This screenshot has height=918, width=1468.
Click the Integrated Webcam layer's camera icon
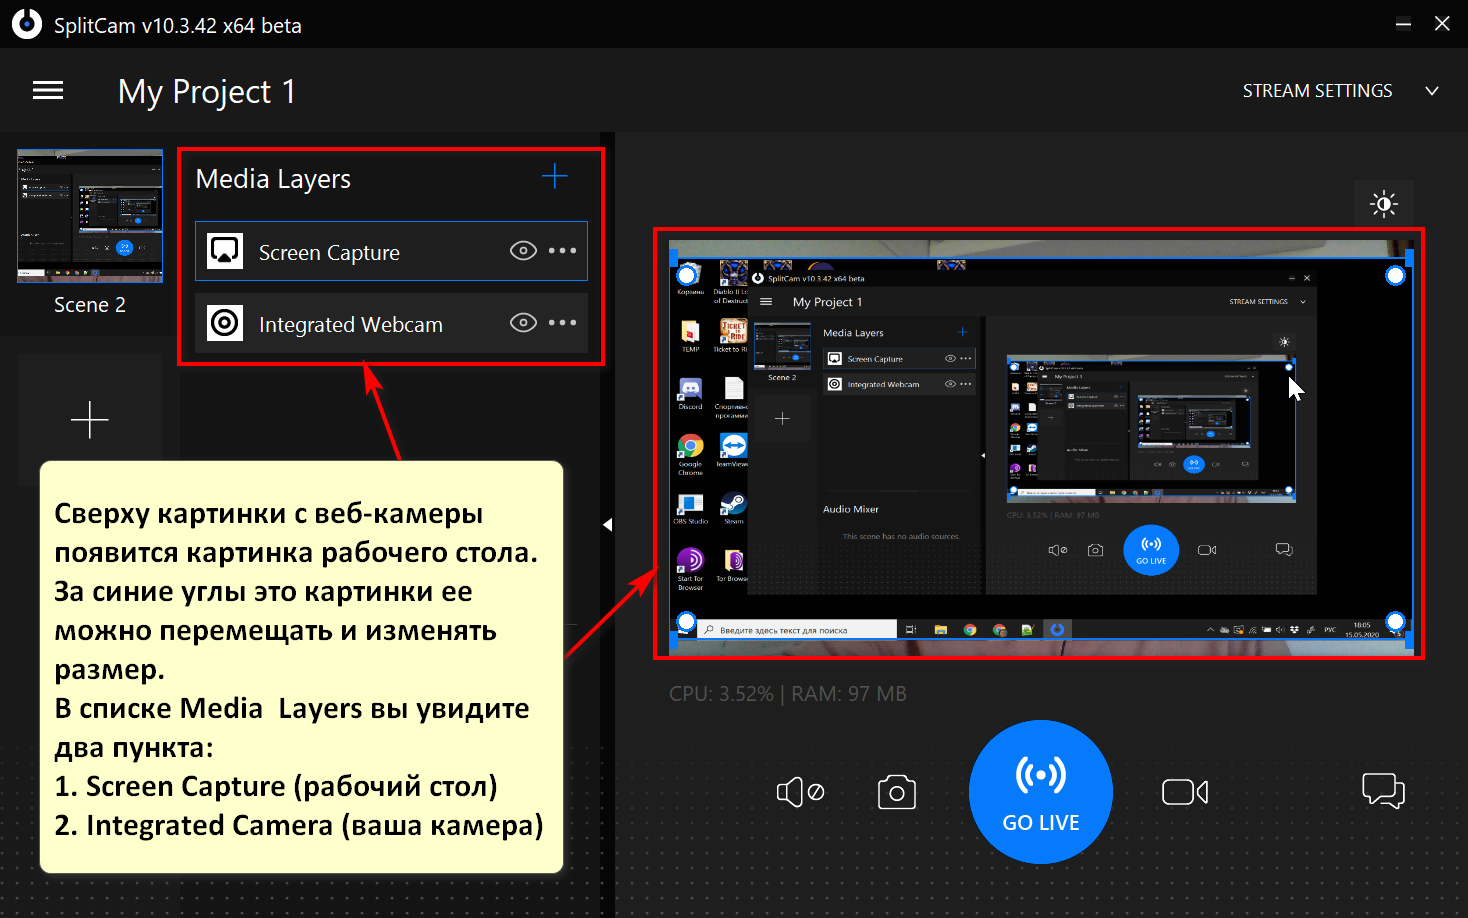coord(225,323)
